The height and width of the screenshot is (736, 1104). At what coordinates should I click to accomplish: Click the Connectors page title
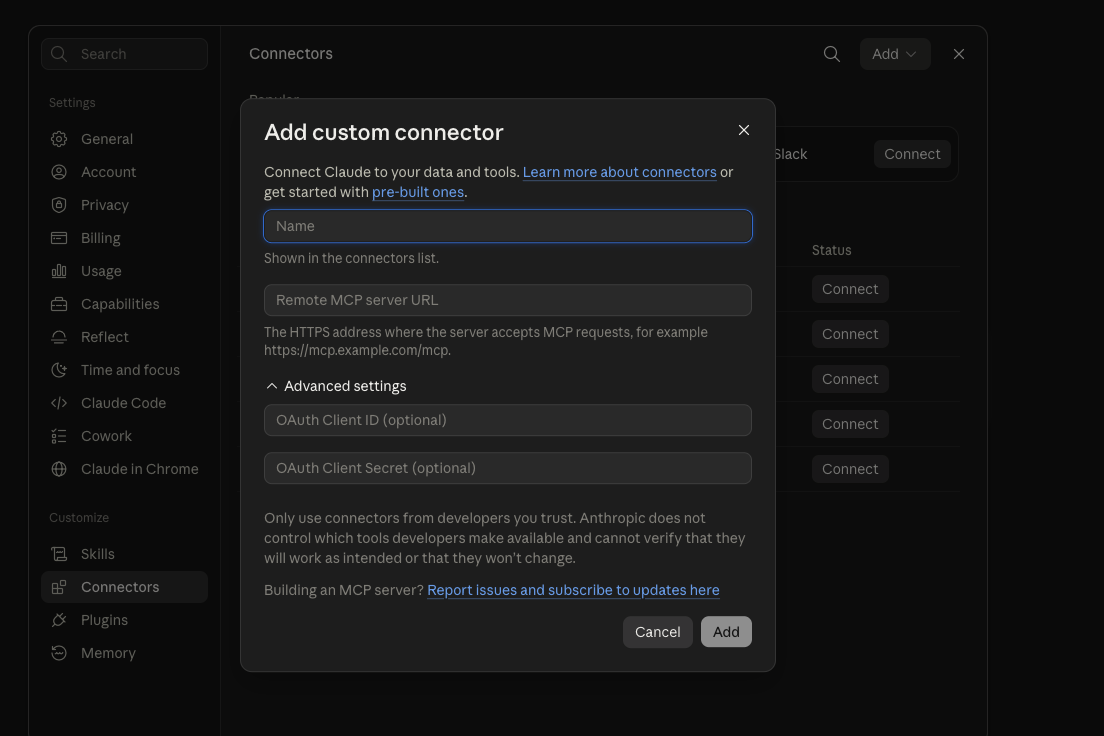coord(291,54)
